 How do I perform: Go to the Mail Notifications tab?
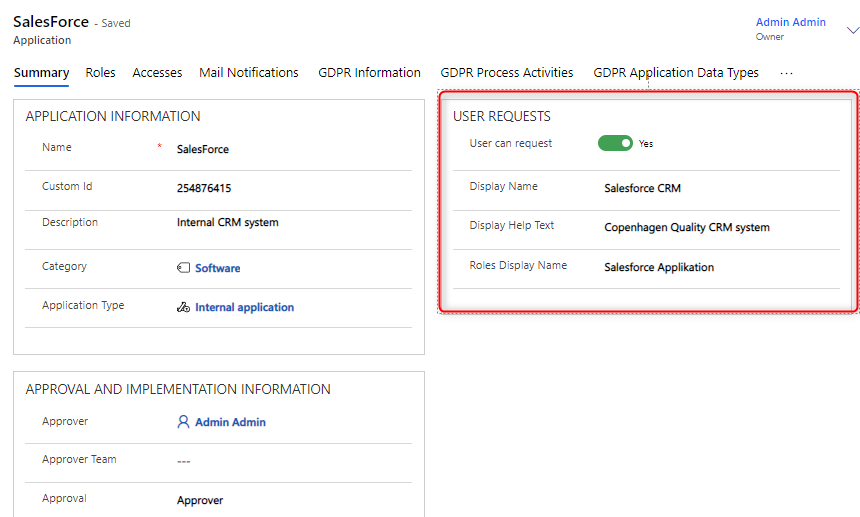248,73
